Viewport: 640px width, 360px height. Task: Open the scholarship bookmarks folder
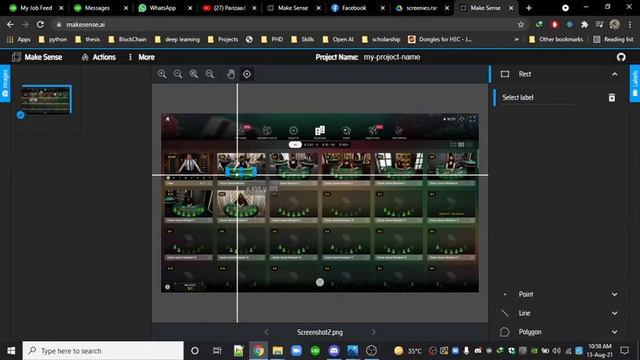click(x=381, y=39)
